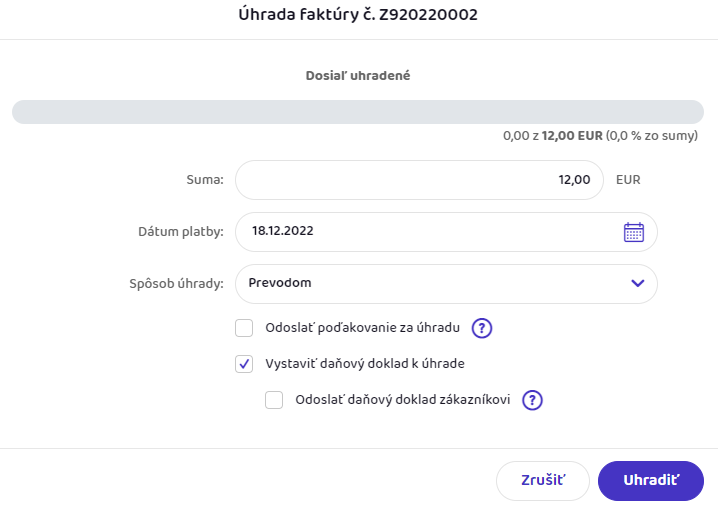The image size is (718, 508).
Task: Click the Dosiaľ uhradené progress bar
Action: [x=359, y=112]
